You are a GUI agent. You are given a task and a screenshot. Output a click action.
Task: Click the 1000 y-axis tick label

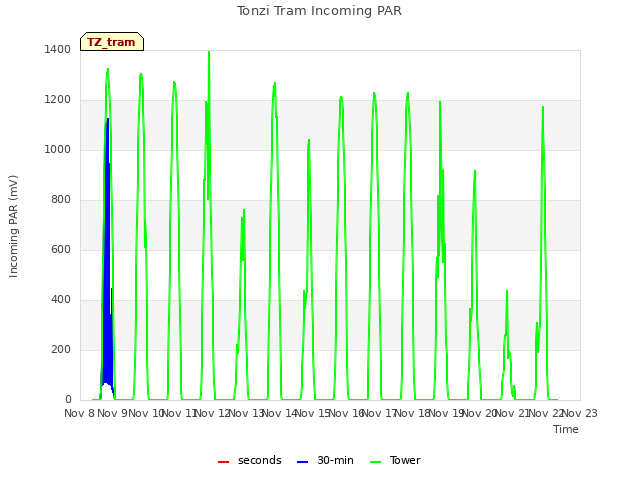58,149
